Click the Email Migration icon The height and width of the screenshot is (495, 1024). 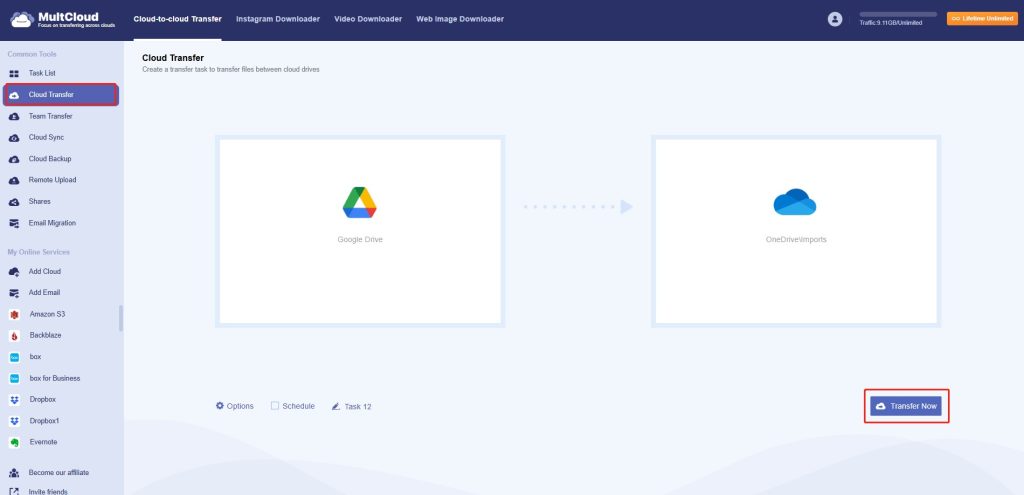[14, 223]
